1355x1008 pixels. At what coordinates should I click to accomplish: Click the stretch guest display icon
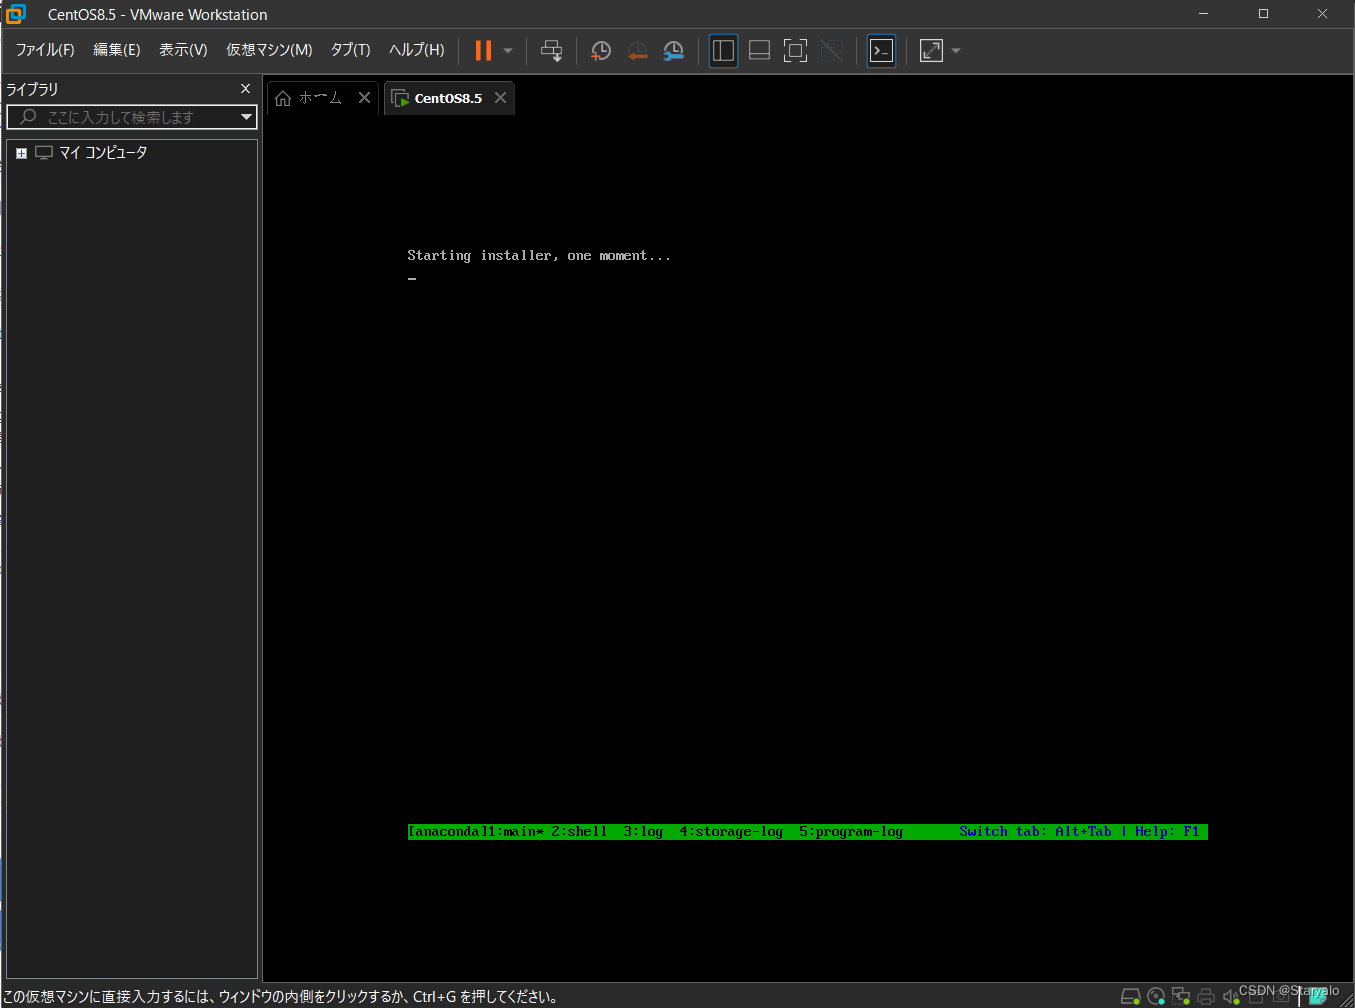pos(931,50)
